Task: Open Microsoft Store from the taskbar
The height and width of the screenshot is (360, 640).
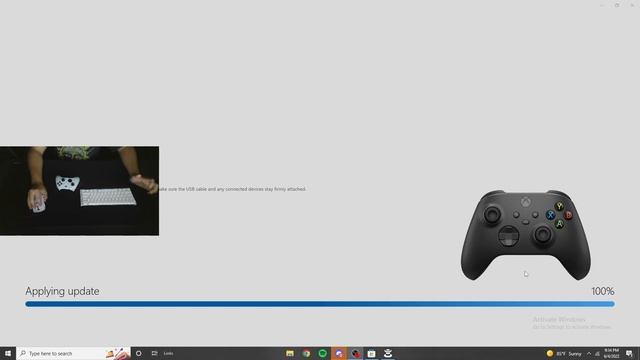Action: (371, 353)
